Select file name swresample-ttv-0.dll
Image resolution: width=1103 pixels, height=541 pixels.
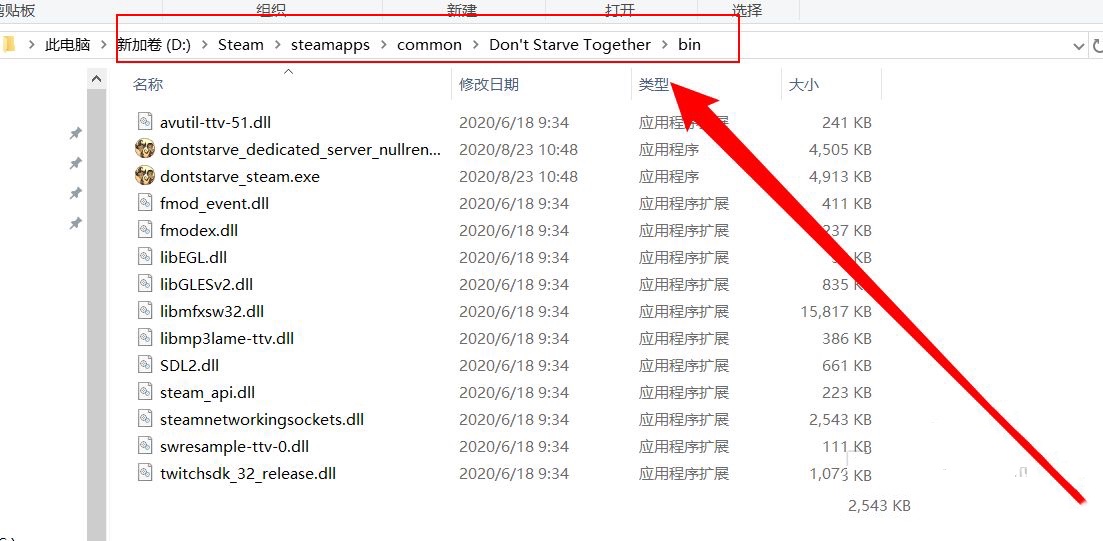pyautogui.click(x=234, y=447)
